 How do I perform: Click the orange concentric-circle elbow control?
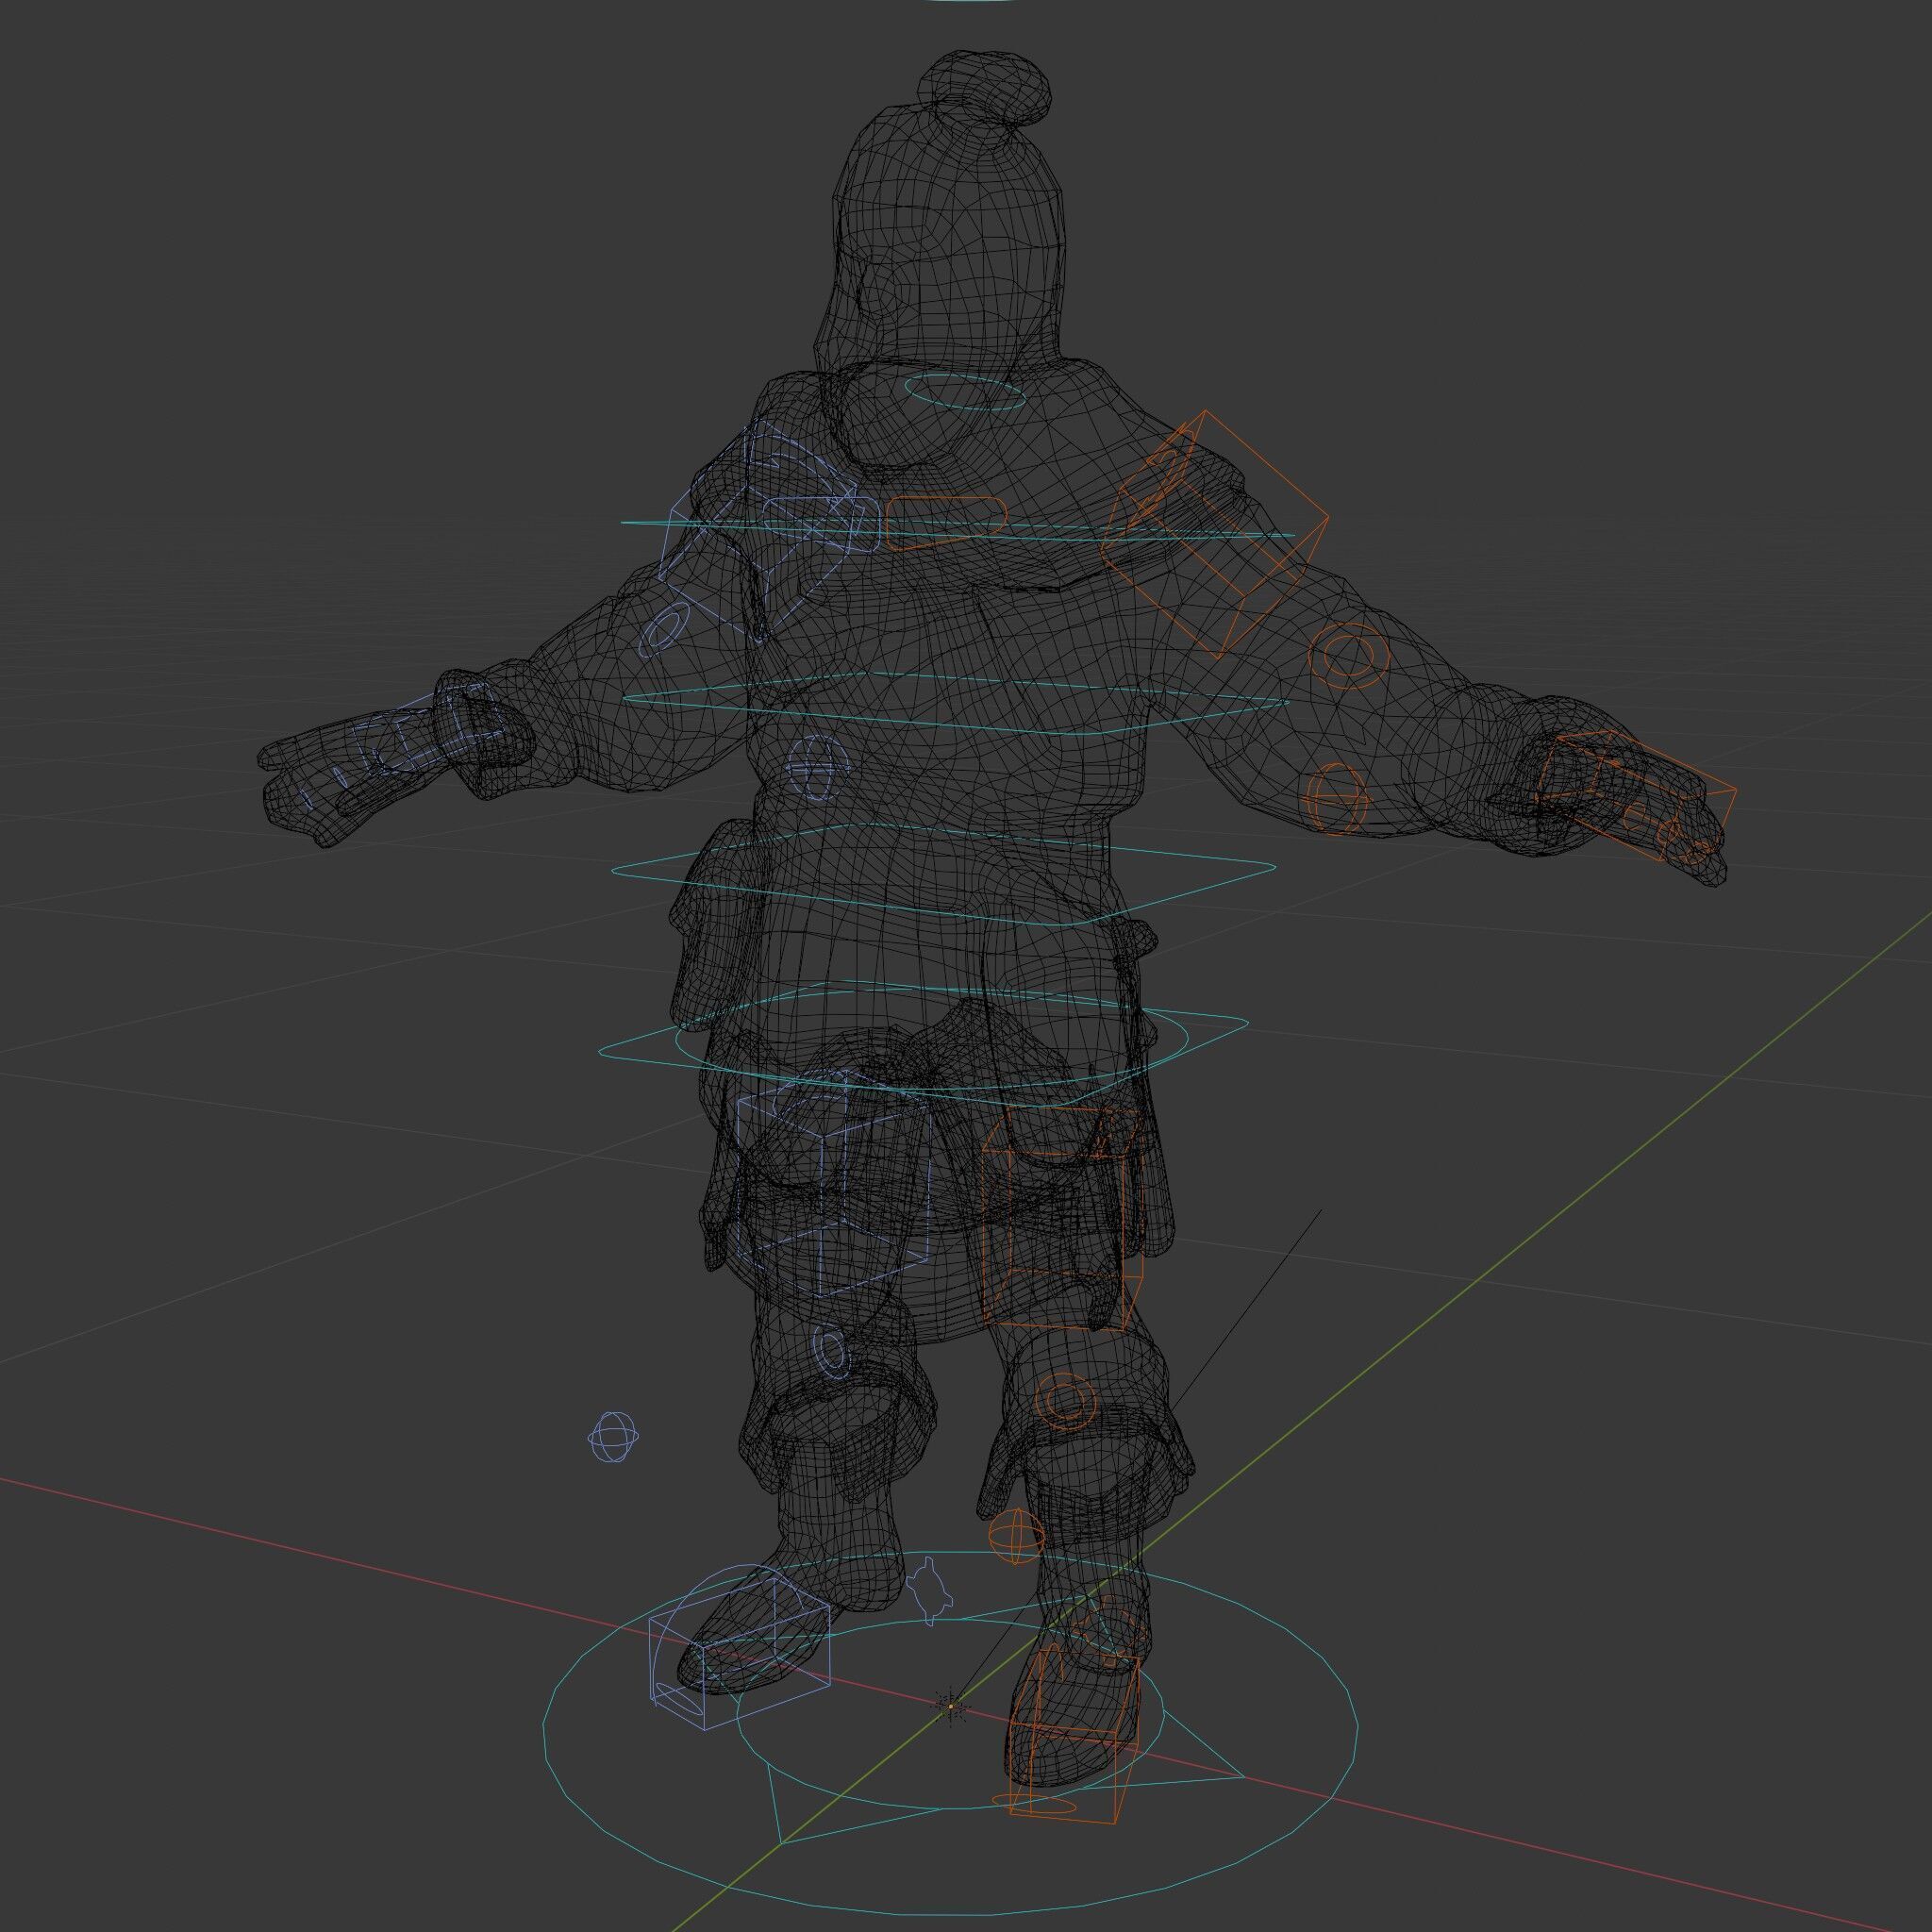1350,657
